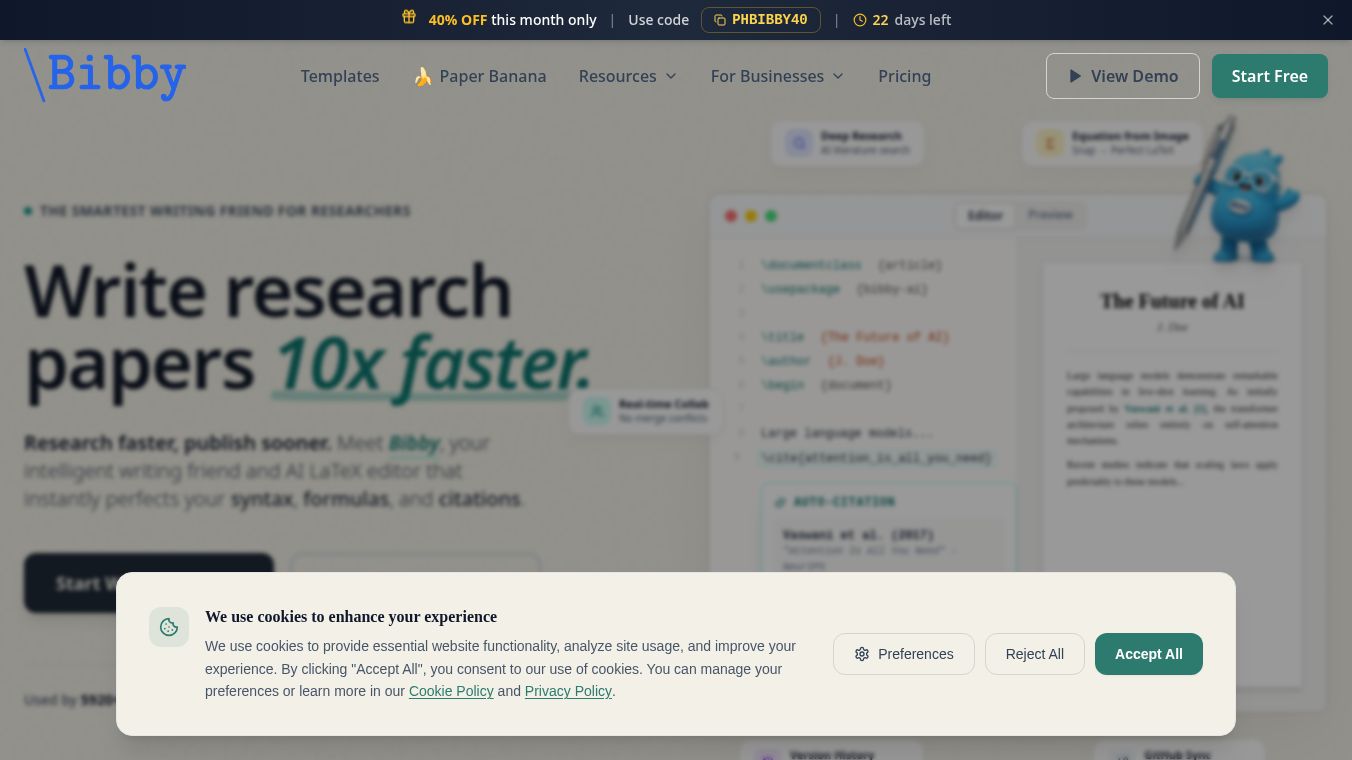
Task: Click the Deep Research feature card icon
Action: pyautogui.click(x=799, y=143)
